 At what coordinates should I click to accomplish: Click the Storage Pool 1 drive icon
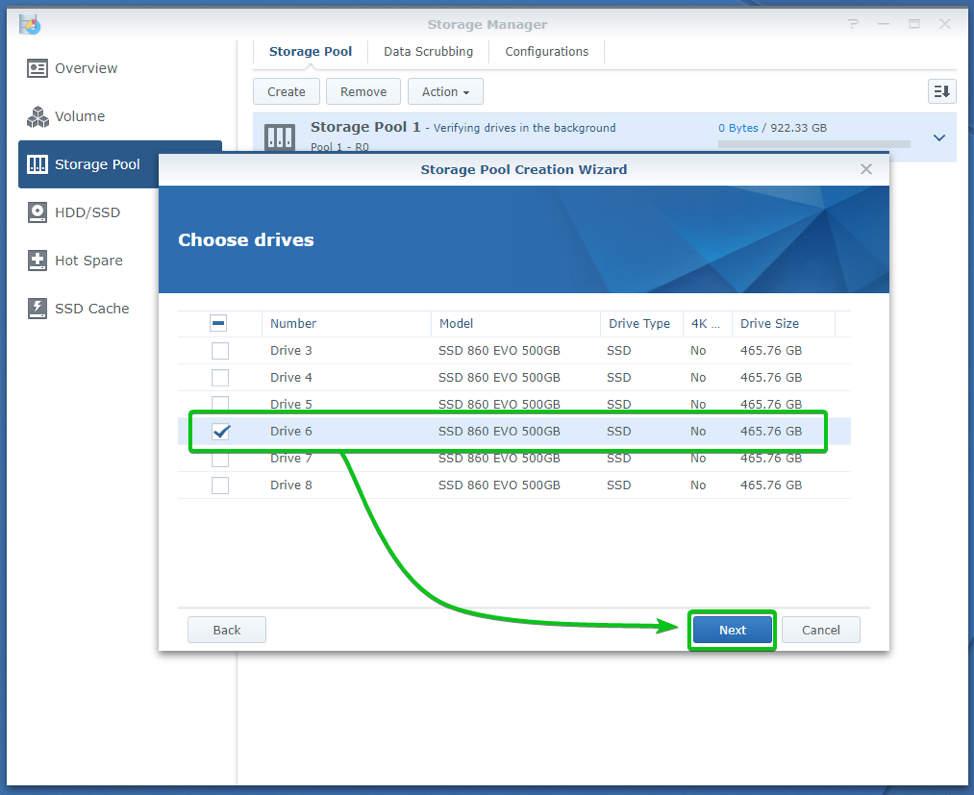tap(279, 138)
